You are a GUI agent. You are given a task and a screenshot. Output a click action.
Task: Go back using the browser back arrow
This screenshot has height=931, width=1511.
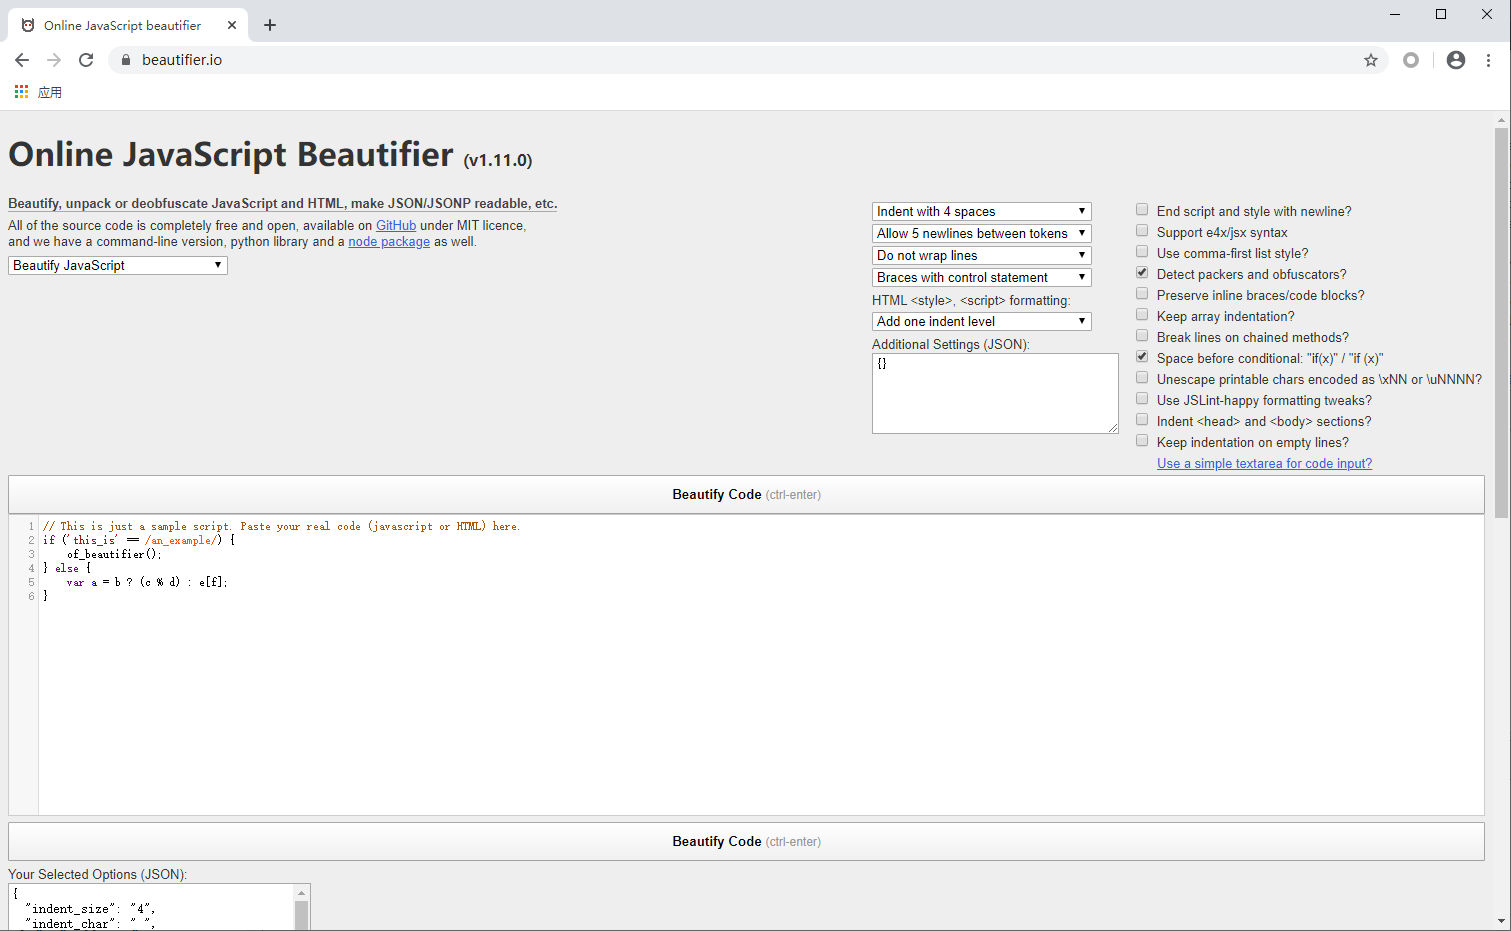tap(22, 60)
